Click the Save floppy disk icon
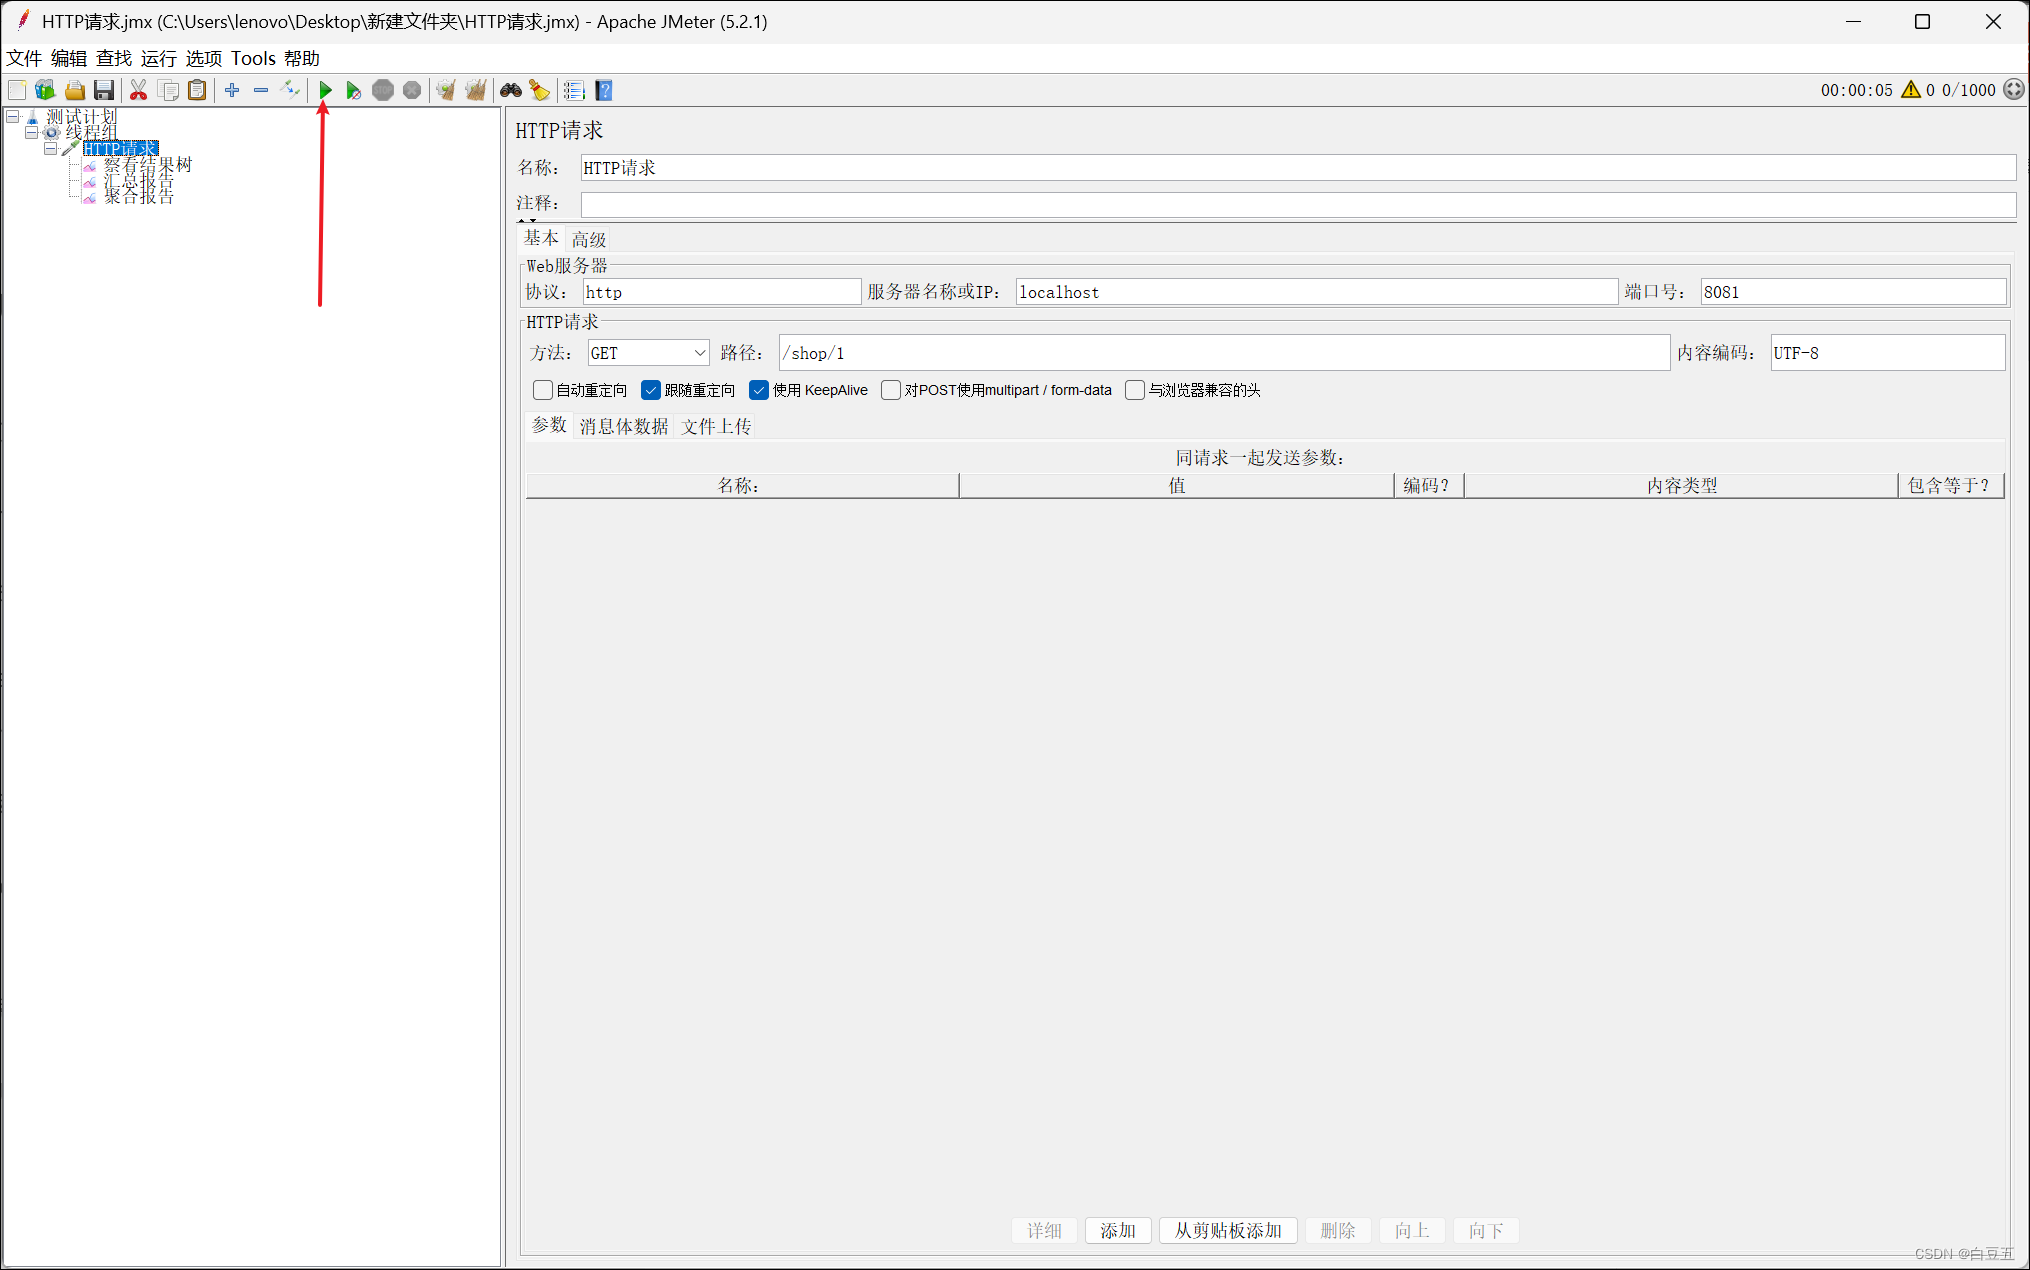 click(104, 91)
